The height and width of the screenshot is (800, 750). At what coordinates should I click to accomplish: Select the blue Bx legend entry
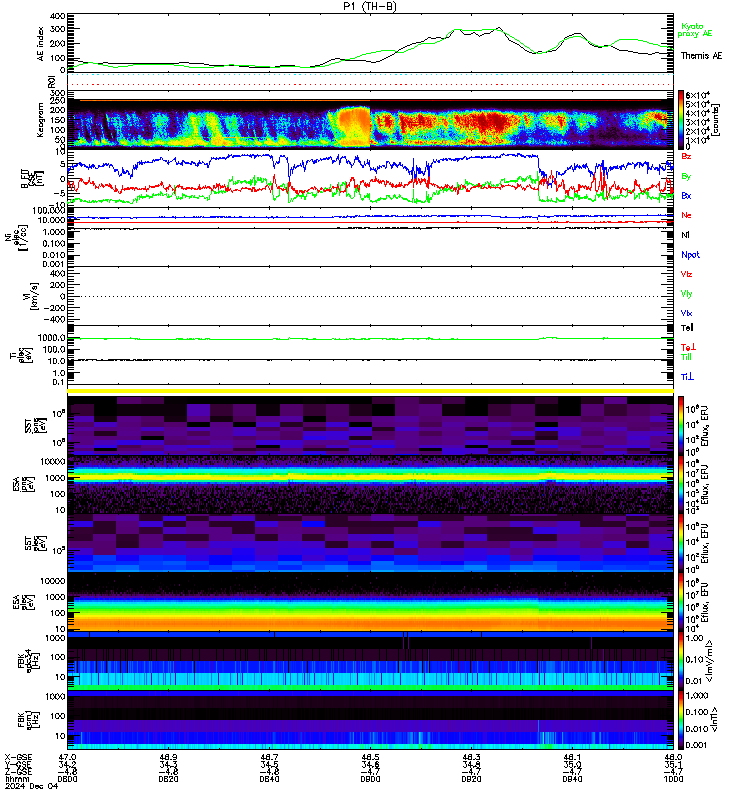(686, 195)
